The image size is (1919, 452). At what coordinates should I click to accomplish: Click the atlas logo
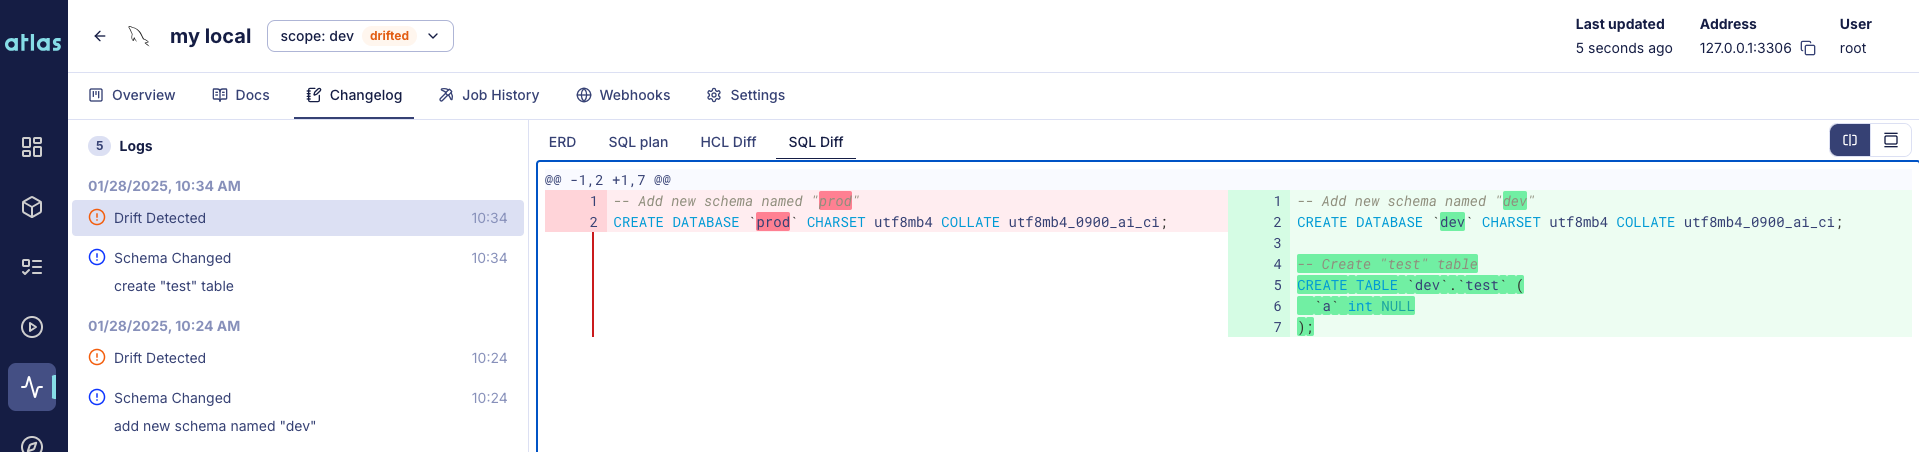point(33,43)
